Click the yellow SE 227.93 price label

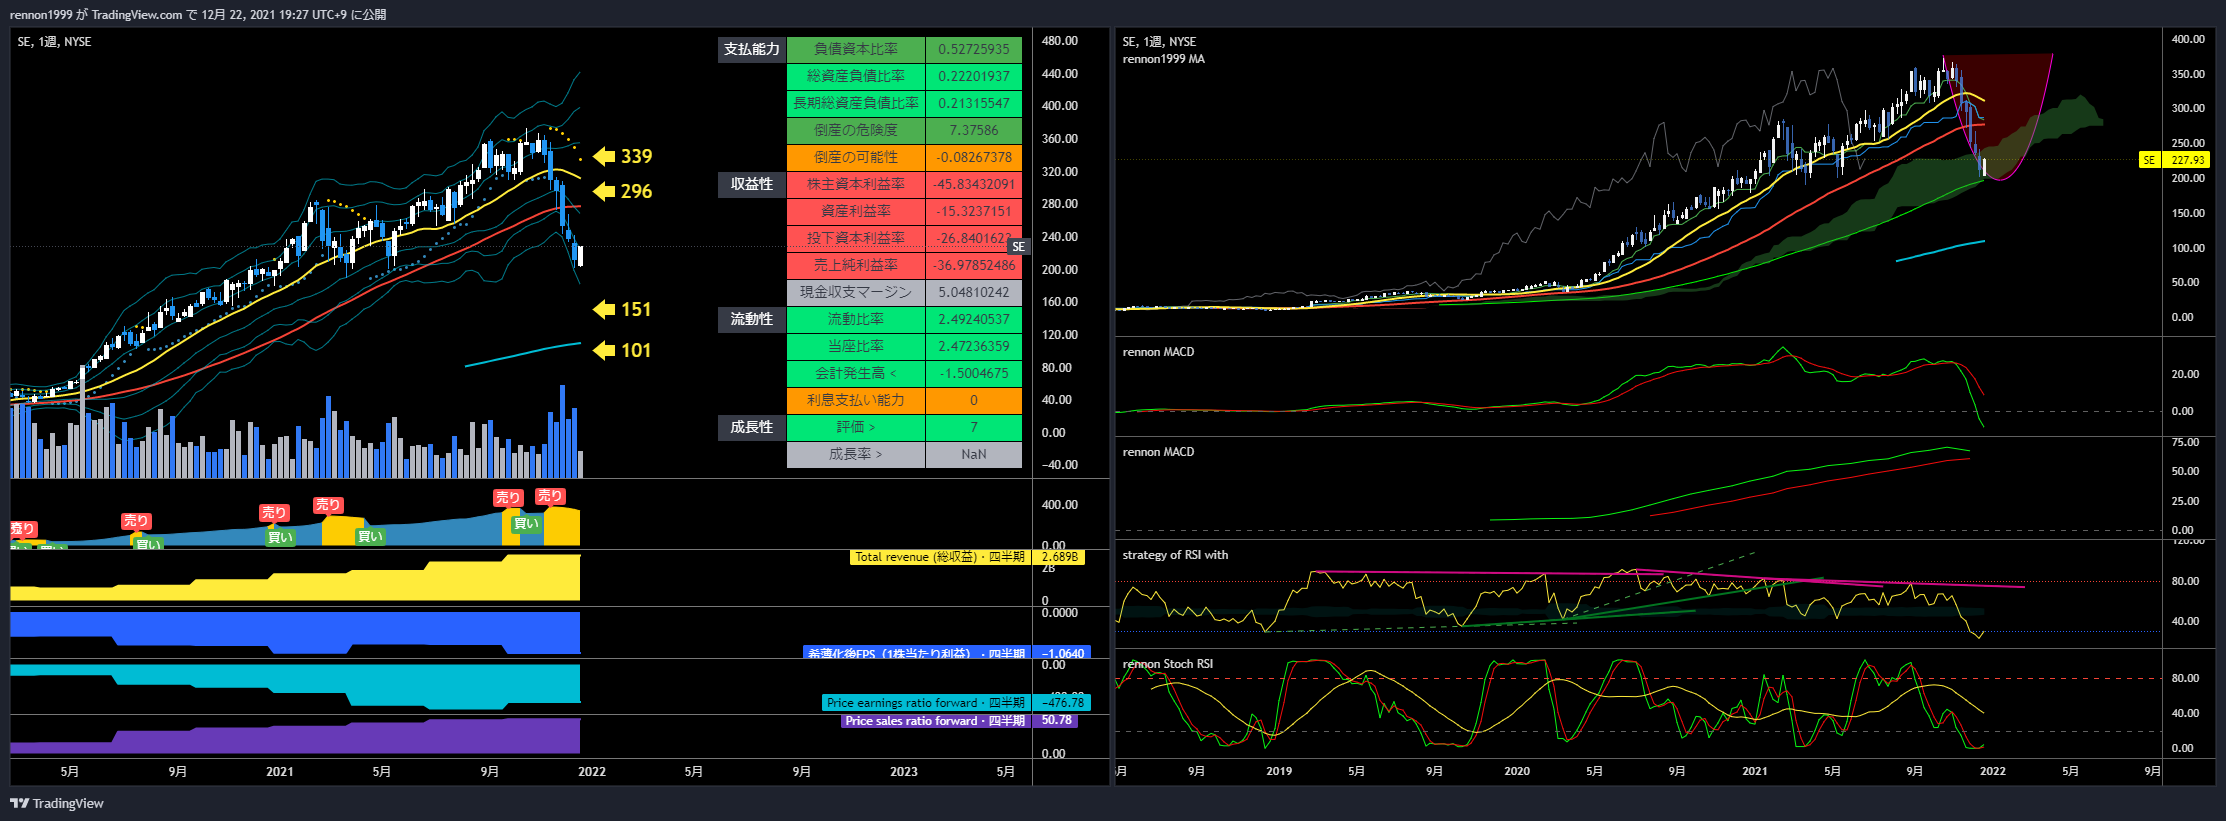tap(2172, 160)
